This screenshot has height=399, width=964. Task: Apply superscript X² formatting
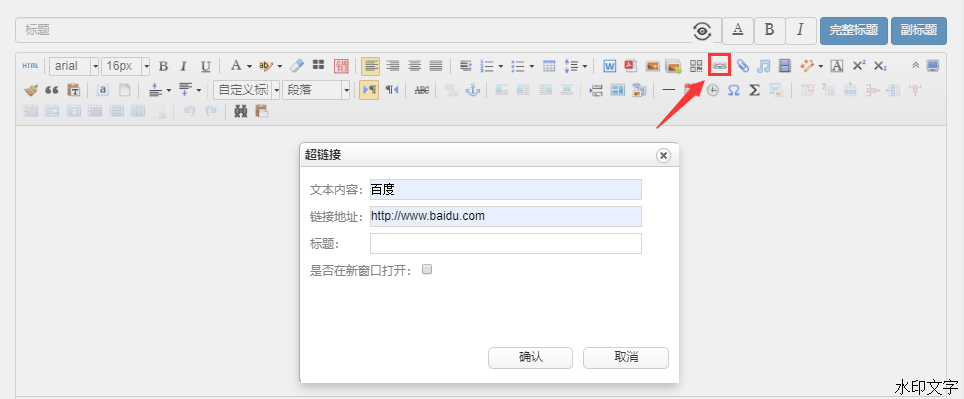[x=859, y=66]
